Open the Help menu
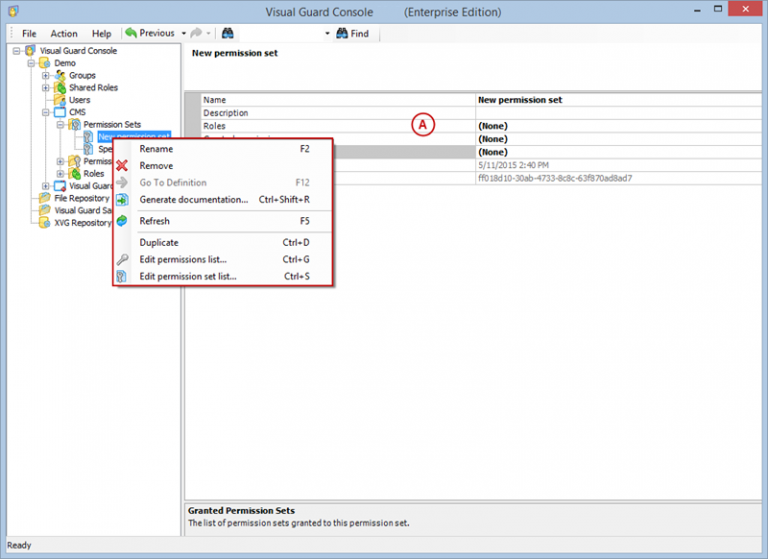This screenshot has height=559, width=768. pos(101,33)
